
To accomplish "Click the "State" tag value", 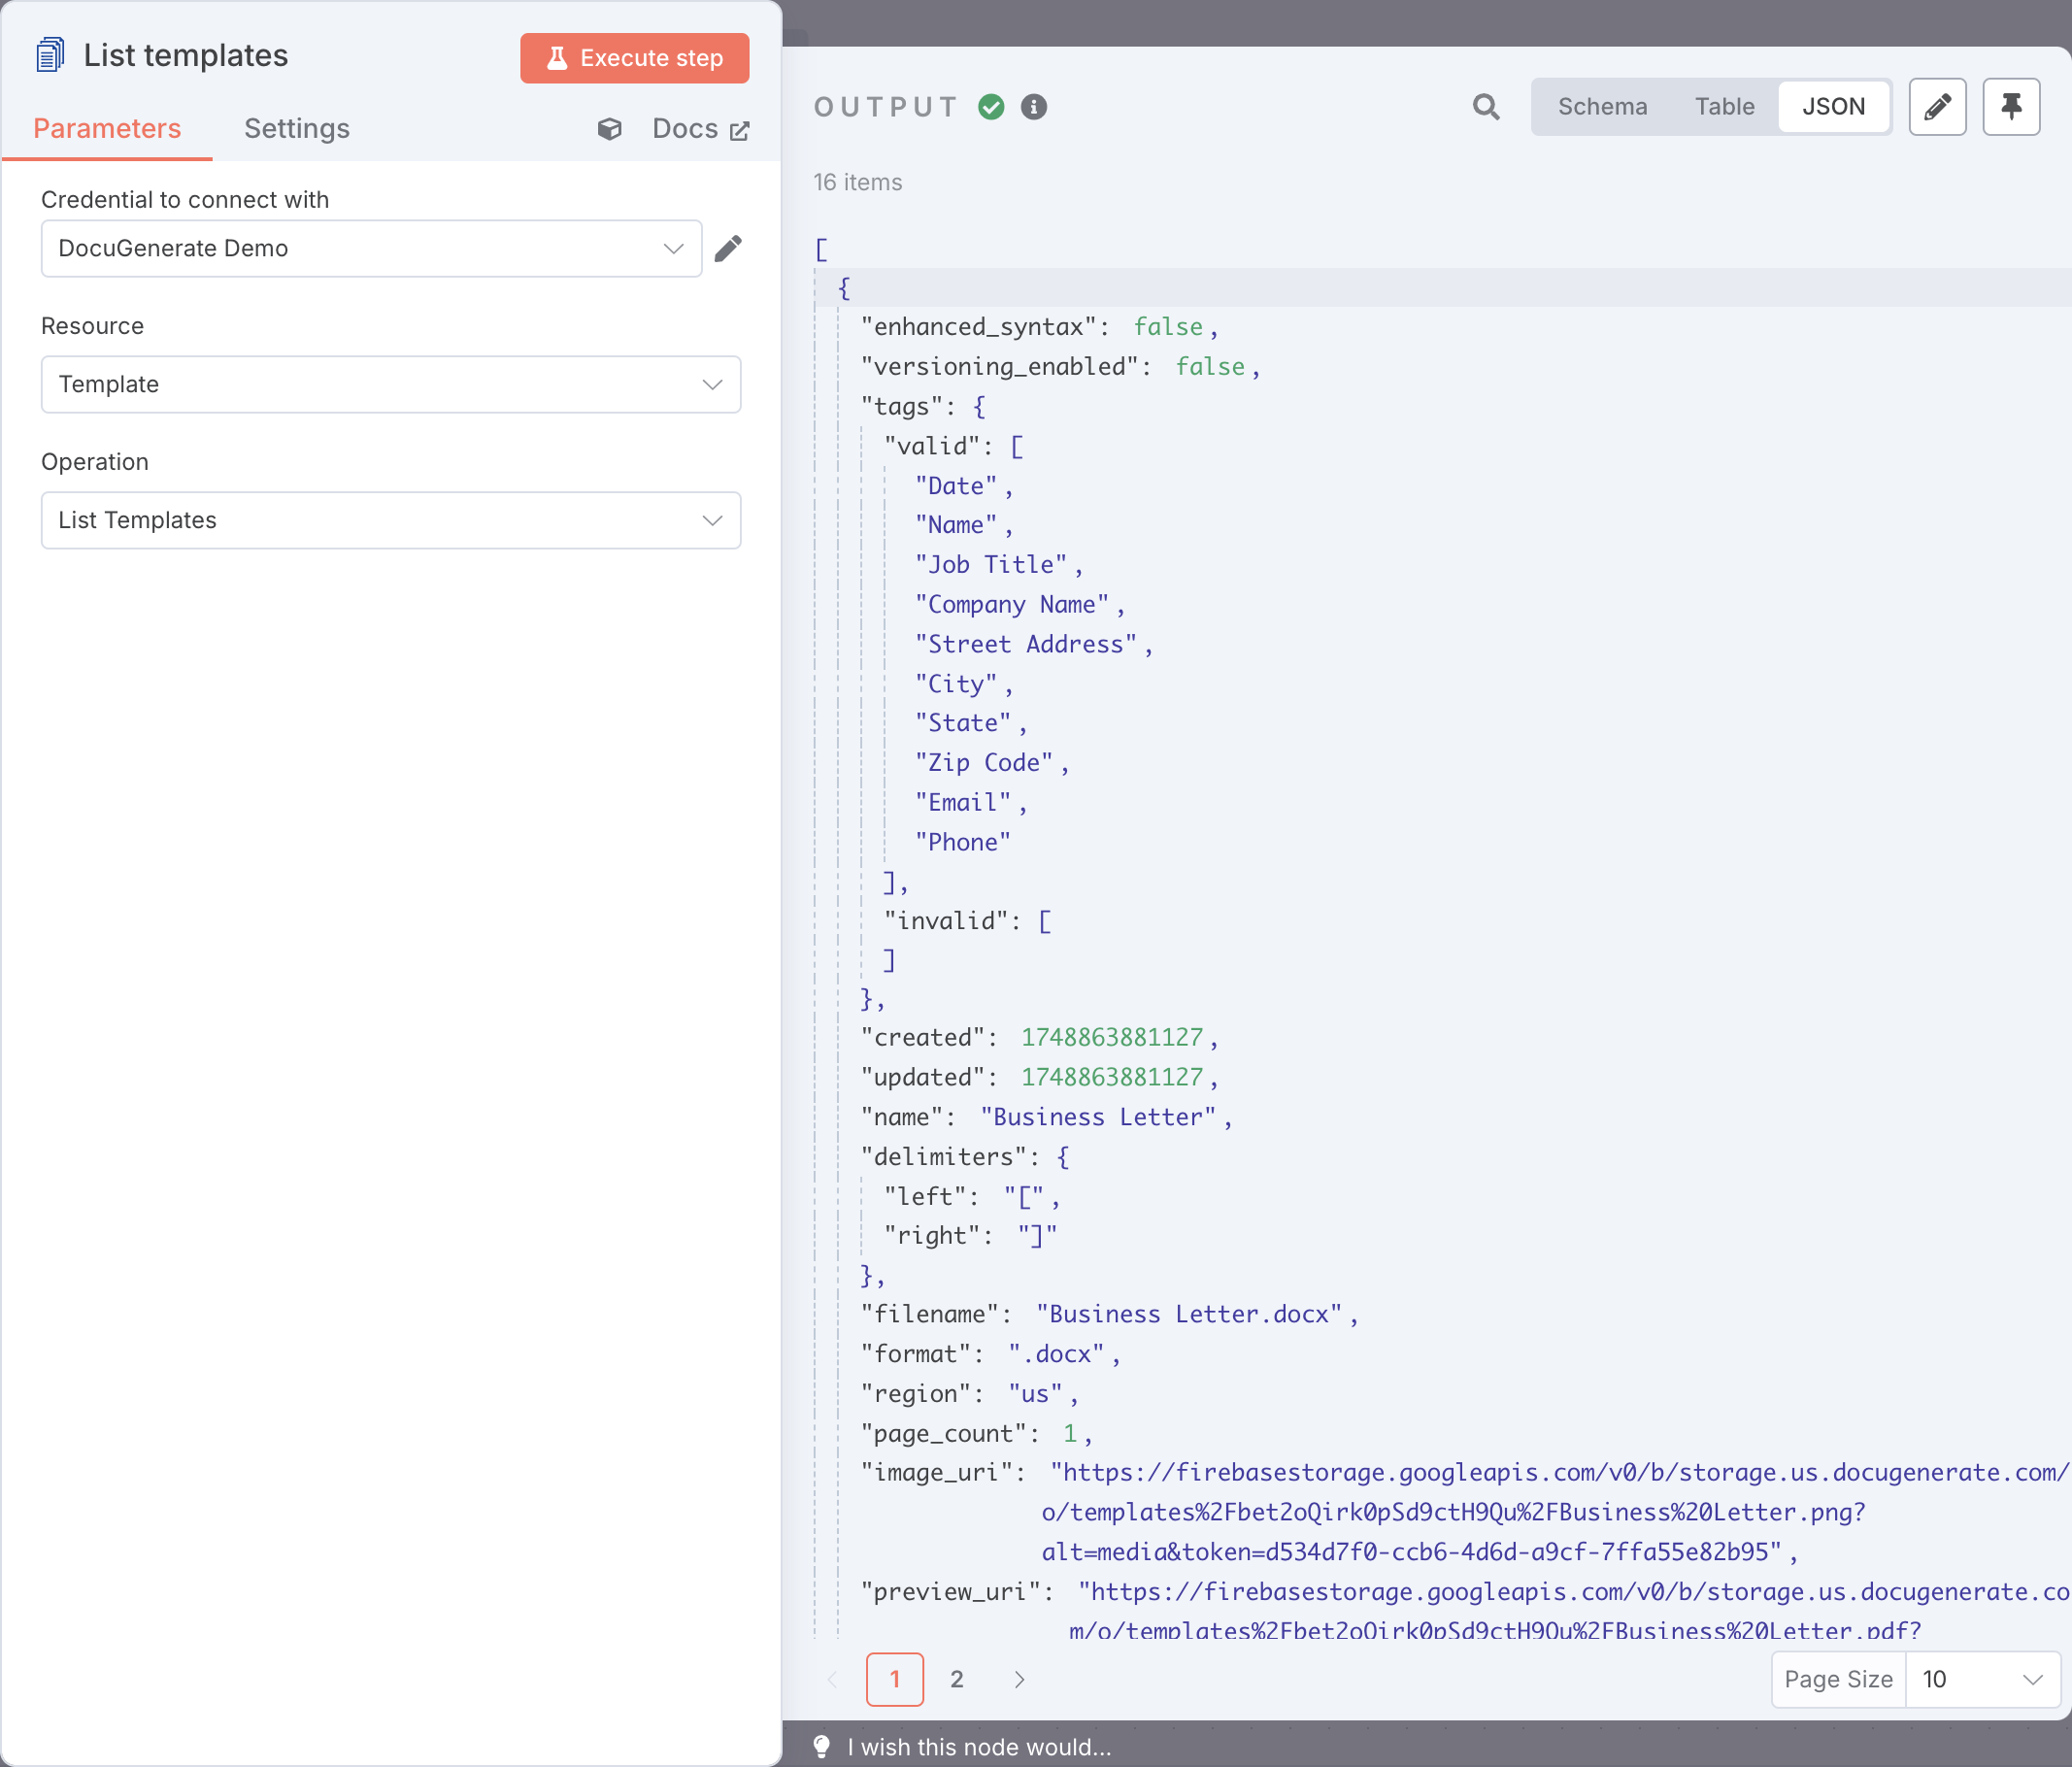I will 963,723.
